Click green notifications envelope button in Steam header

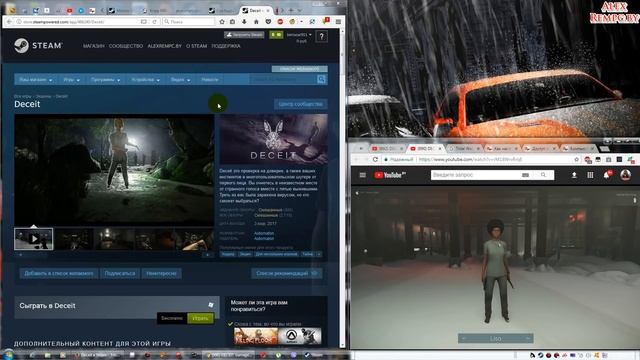click(x=276, y=35)
